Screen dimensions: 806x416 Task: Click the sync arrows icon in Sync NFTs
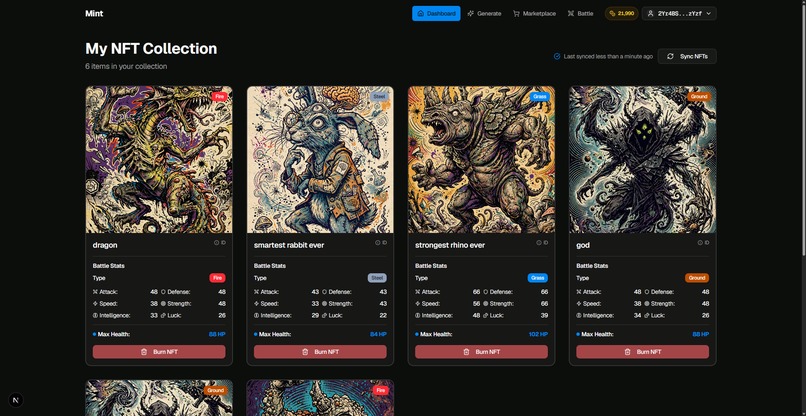tap(670, 56)
